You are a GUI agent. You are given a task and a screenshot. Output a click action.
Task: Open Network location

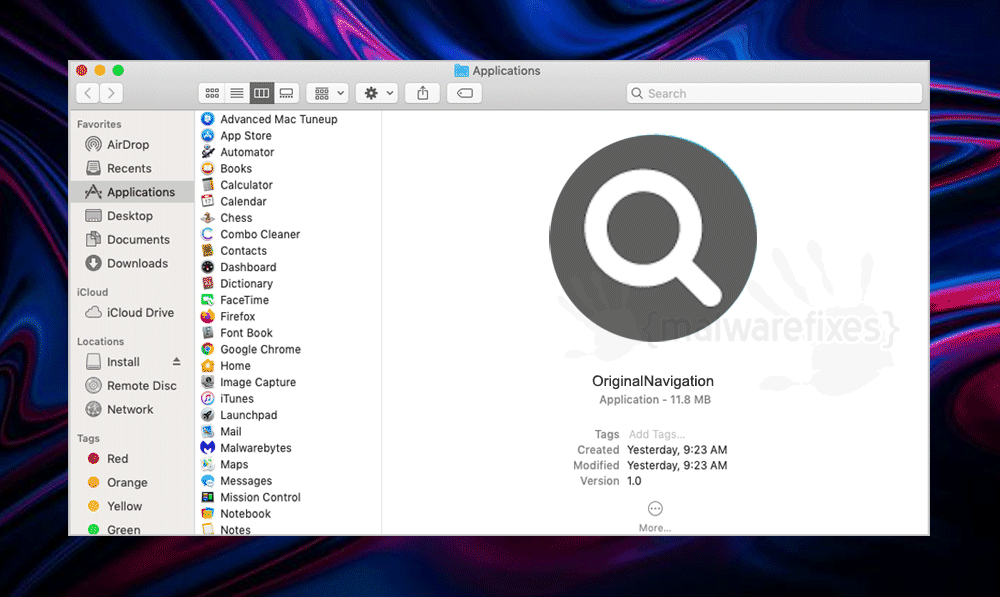pyautogui.click(x=131, y=409)
